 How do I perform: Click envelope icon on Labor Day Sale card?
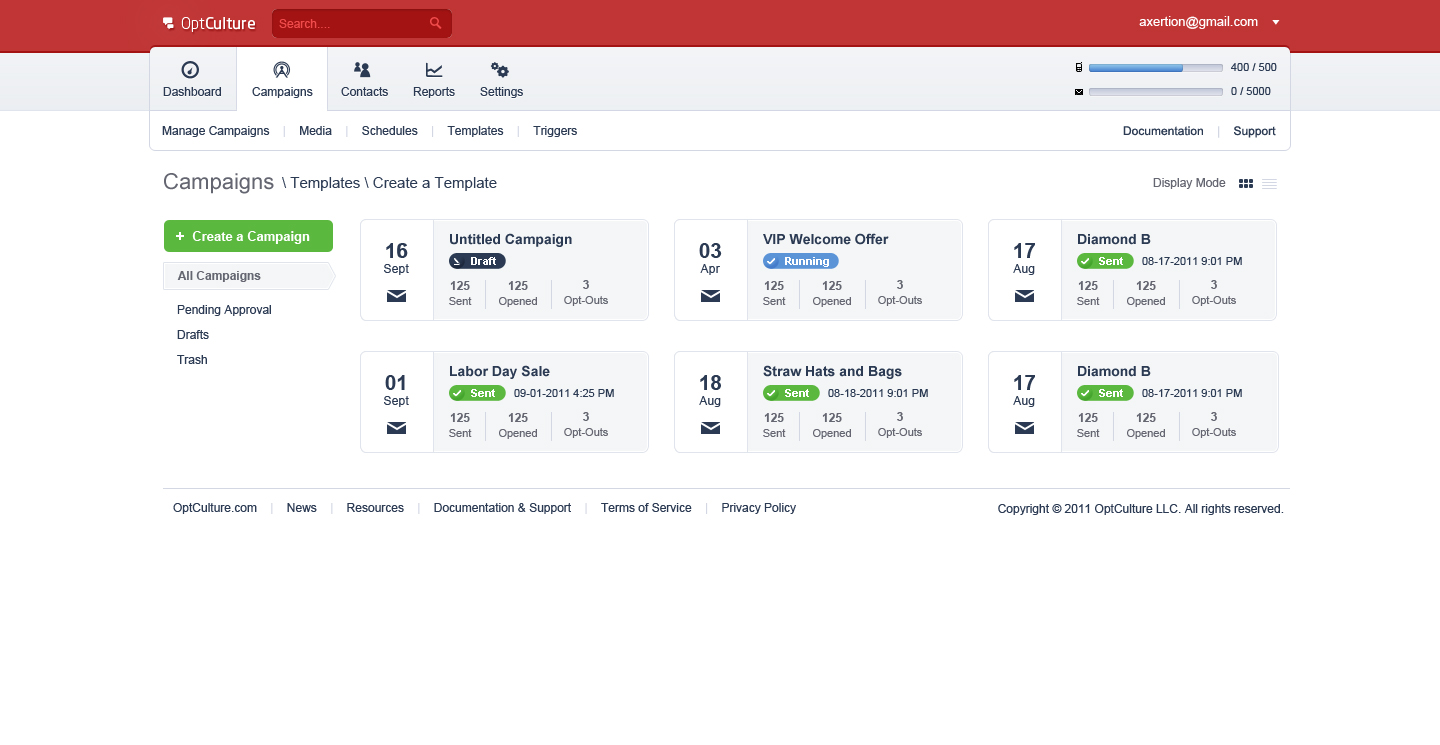(396, 428)
